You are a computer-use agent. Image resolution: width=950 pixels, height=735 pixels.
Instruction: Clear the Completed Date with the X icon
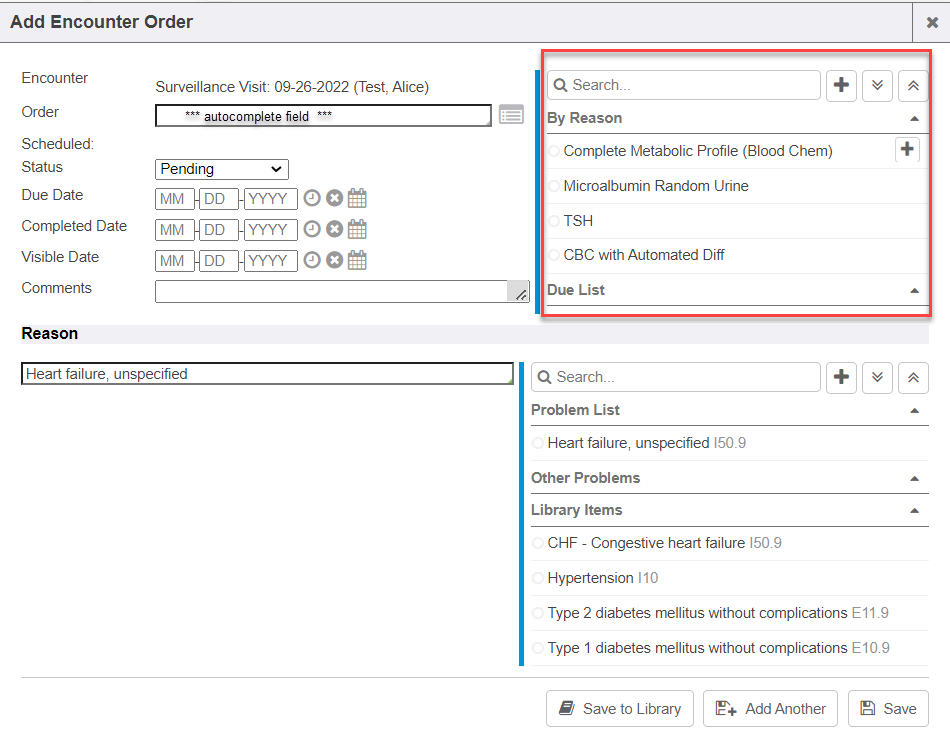click(335, 230)
